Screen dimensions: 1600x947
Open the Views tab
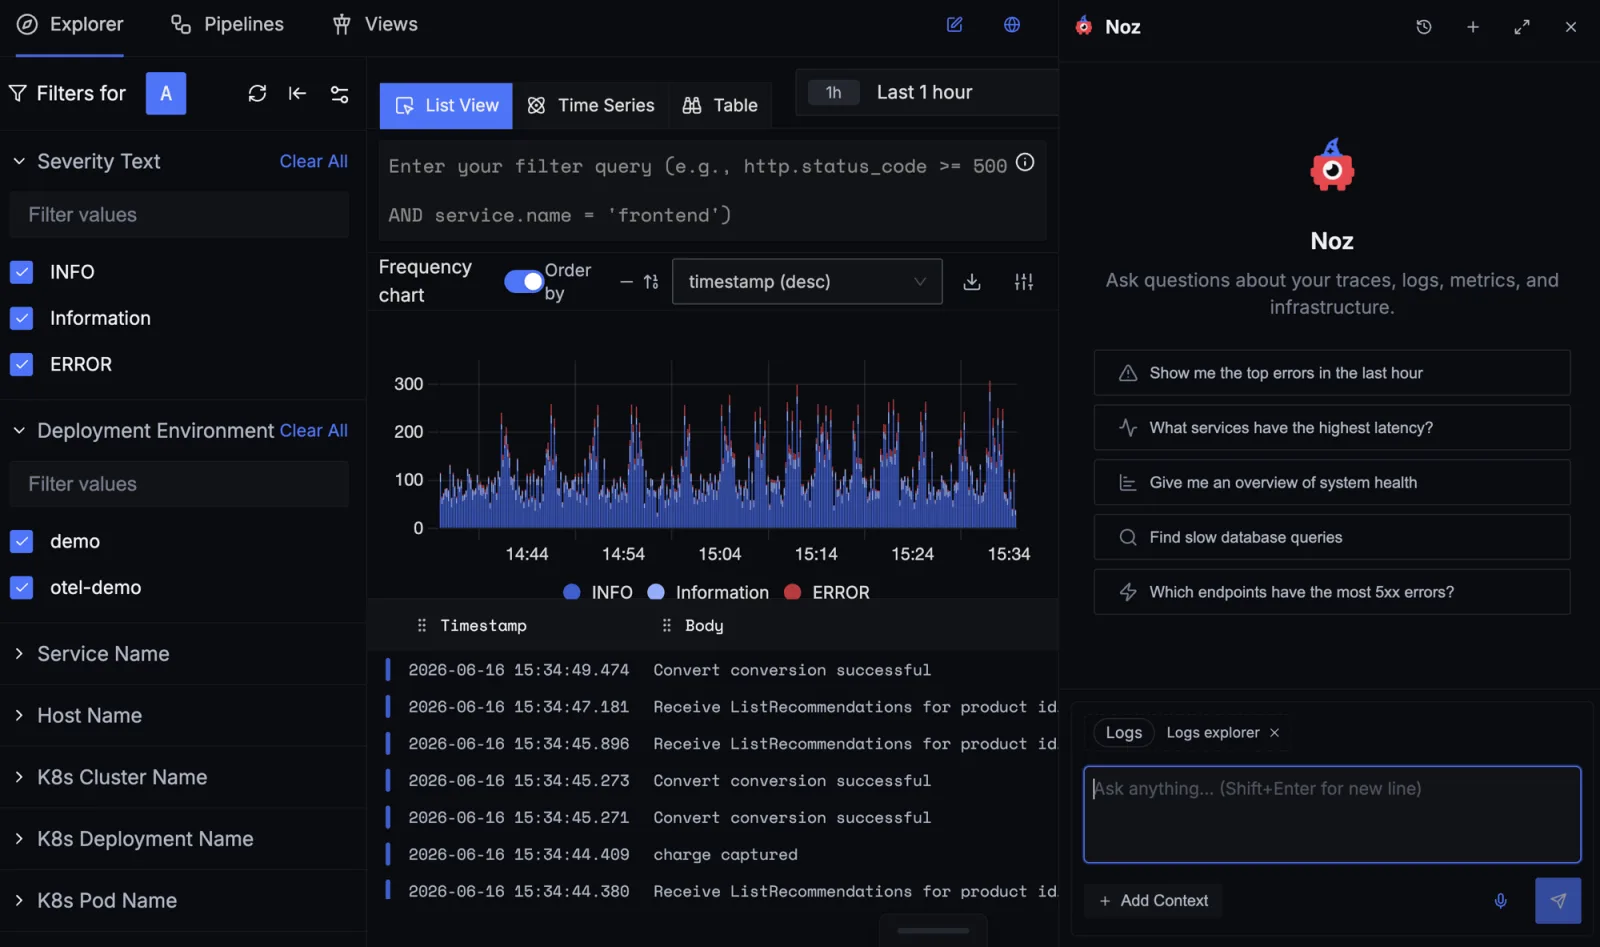(x=375, y=24)
